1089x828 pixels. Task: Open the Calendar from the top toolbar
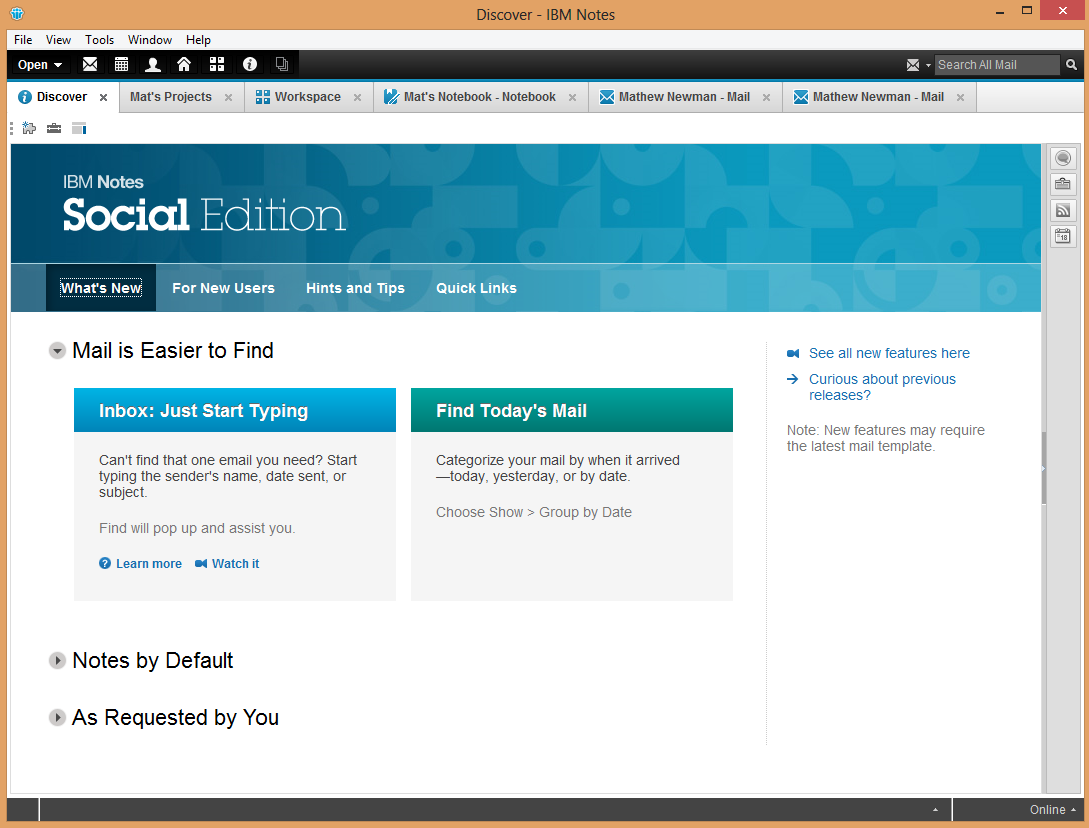[121, 65]
